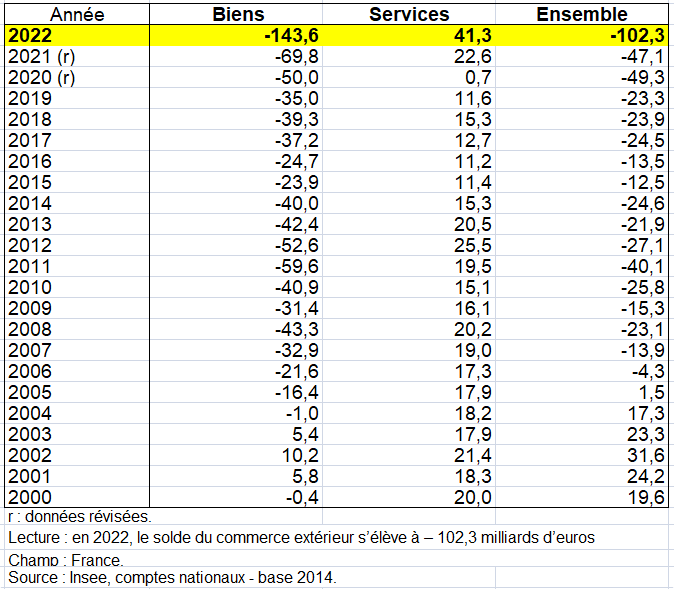Click the 'Ensemble' column header
Screen dimensions: 674x589
pos(582,14)
